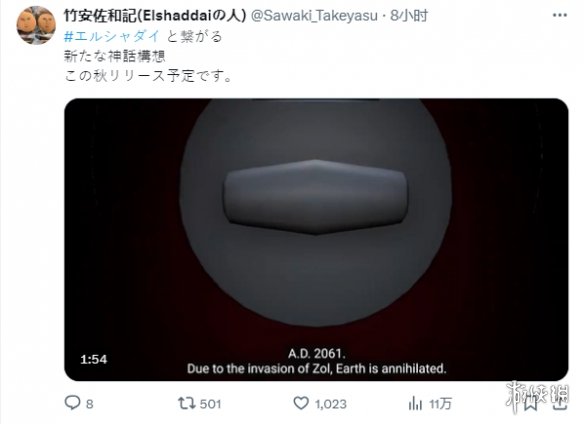
Task: View tweet analytics bar chart icon
Action: (415, 404)
